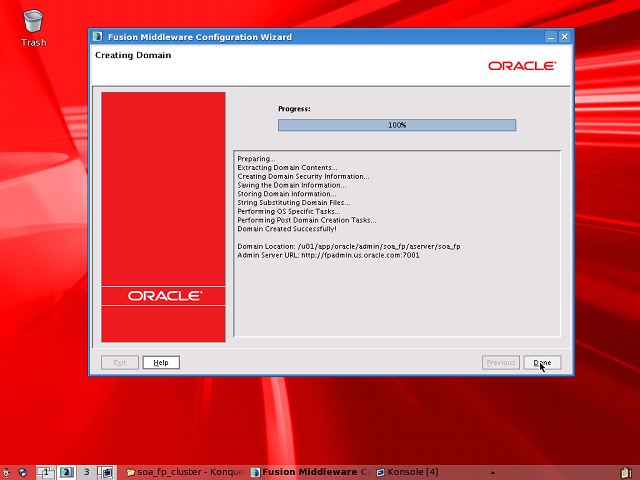Select 'Storing Domain Information...' line
Viewport: 640px width, 480px height.
click(287, 194)
